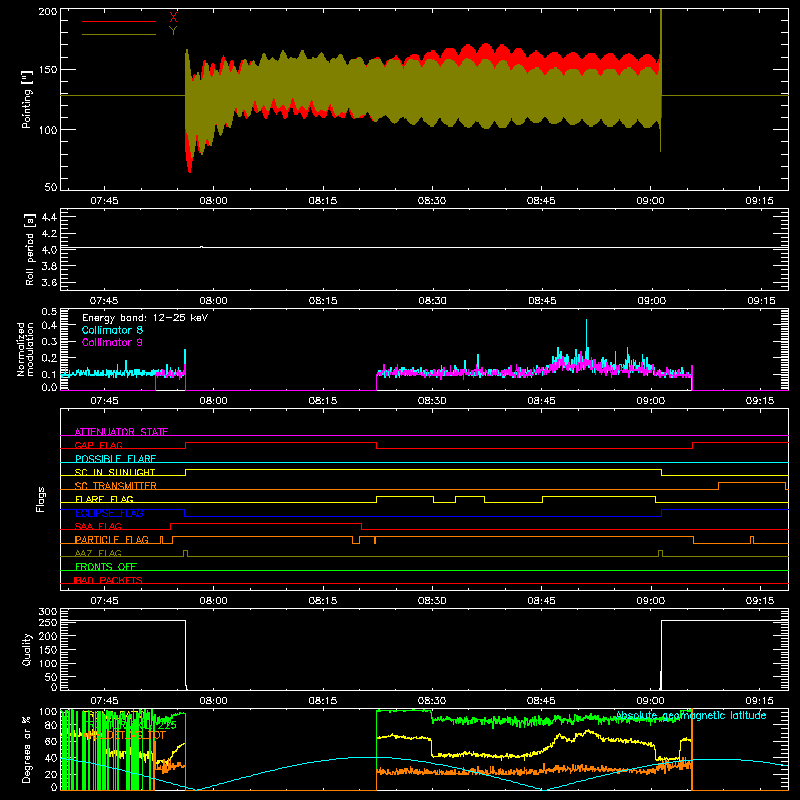This screenshot has width=800, height=800.
Task: Click the red X legend line
Action: (x=118, y=21)
